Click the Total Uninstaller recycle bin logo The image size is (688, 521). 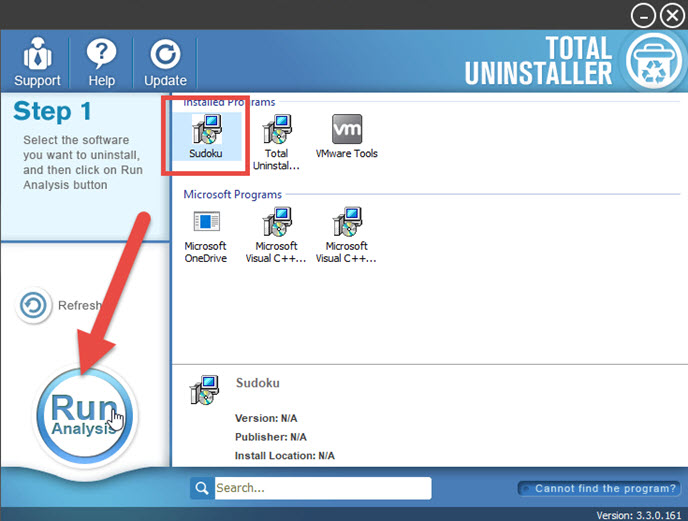(655, 61)
